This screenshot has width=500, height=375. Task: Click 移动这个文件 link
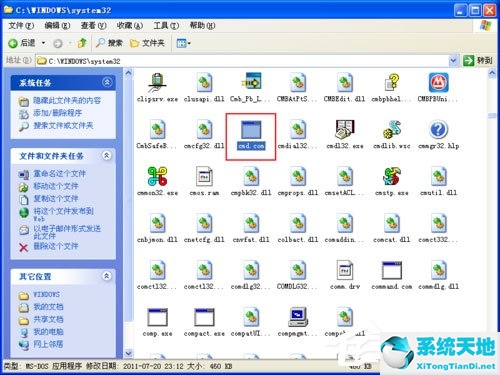click(56, 186)
